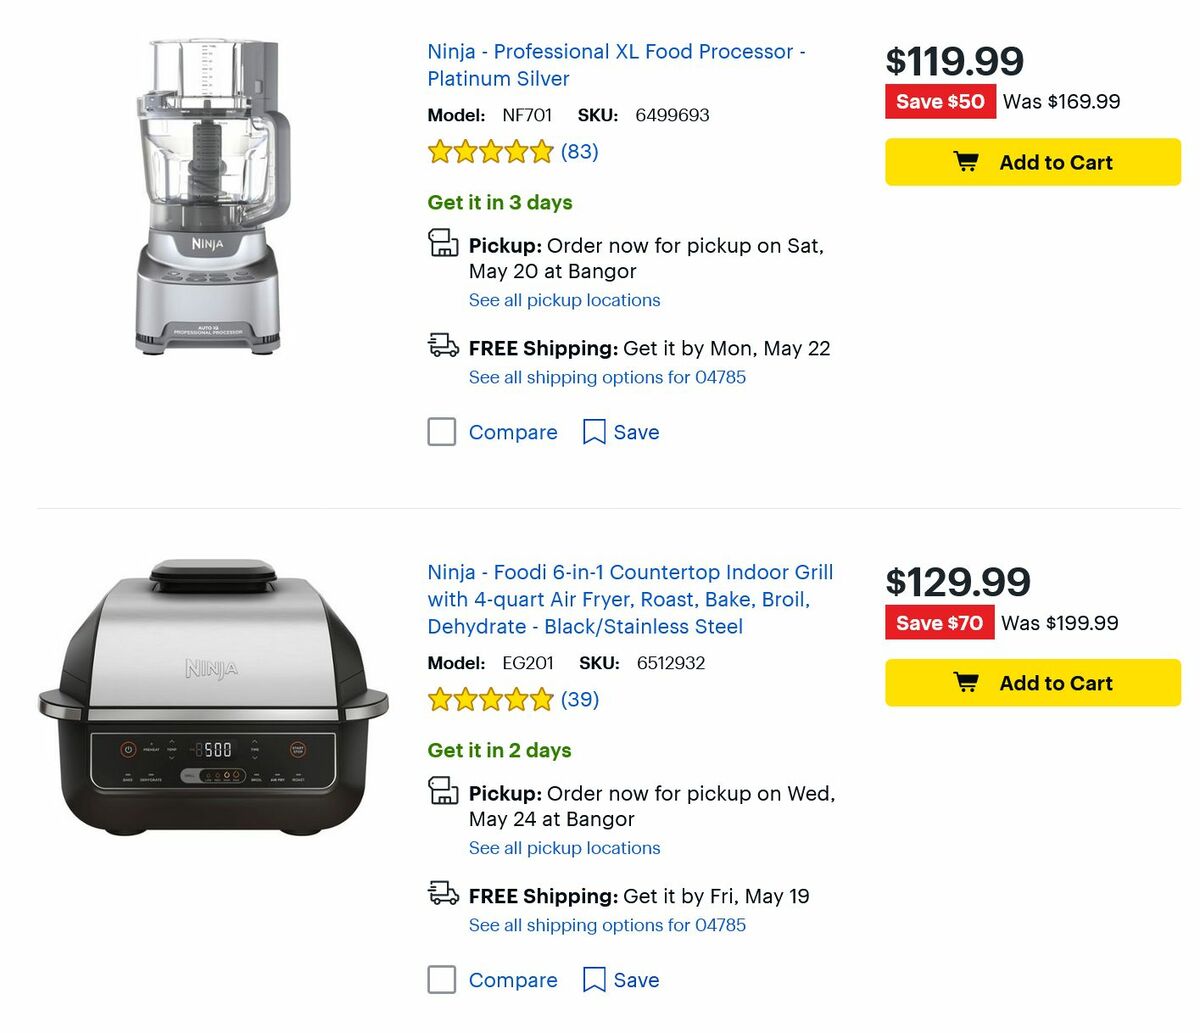
Task: Click the (39) reviews count link
Action: tap(581, 700)
